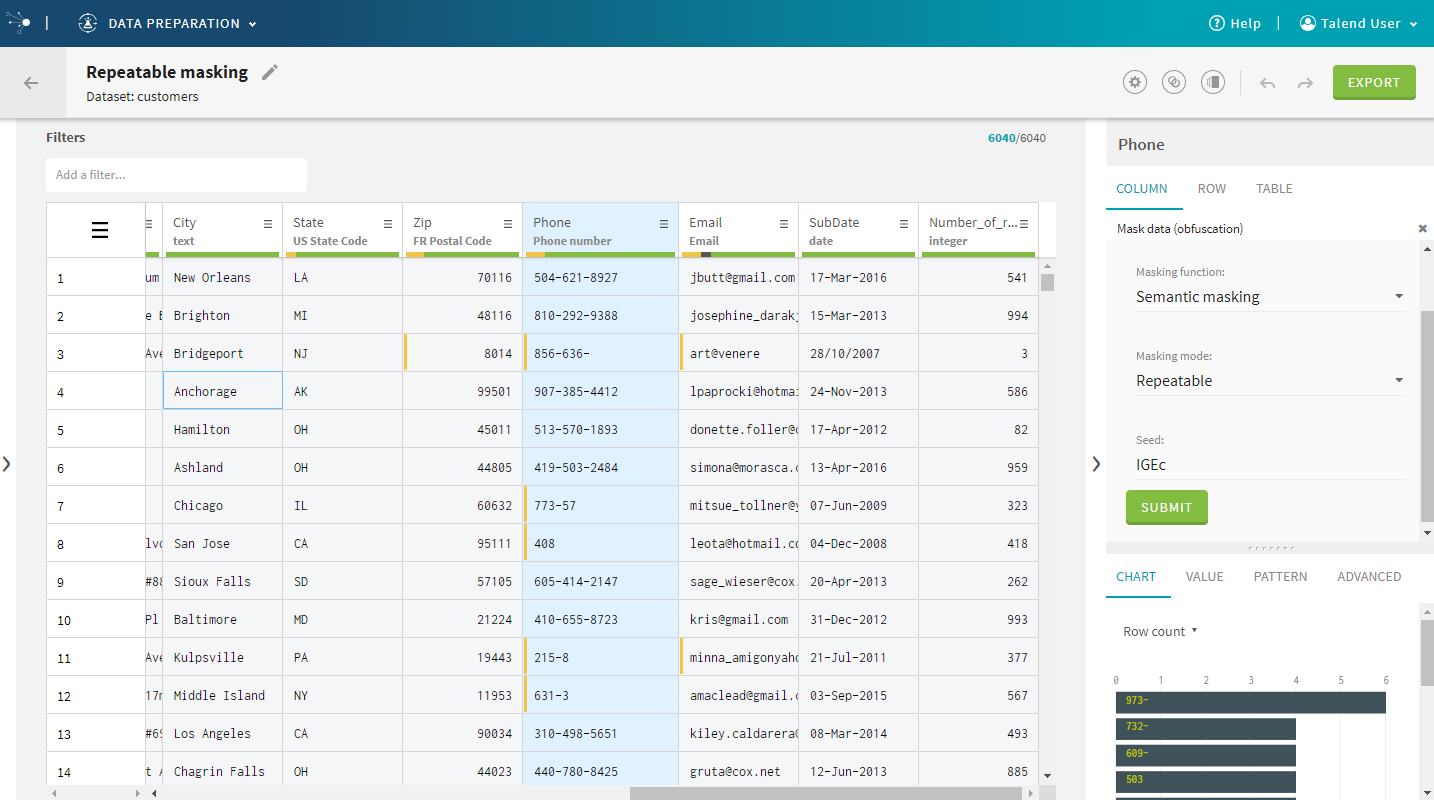Open the Talend User account menu

[x=1359, y=23]
